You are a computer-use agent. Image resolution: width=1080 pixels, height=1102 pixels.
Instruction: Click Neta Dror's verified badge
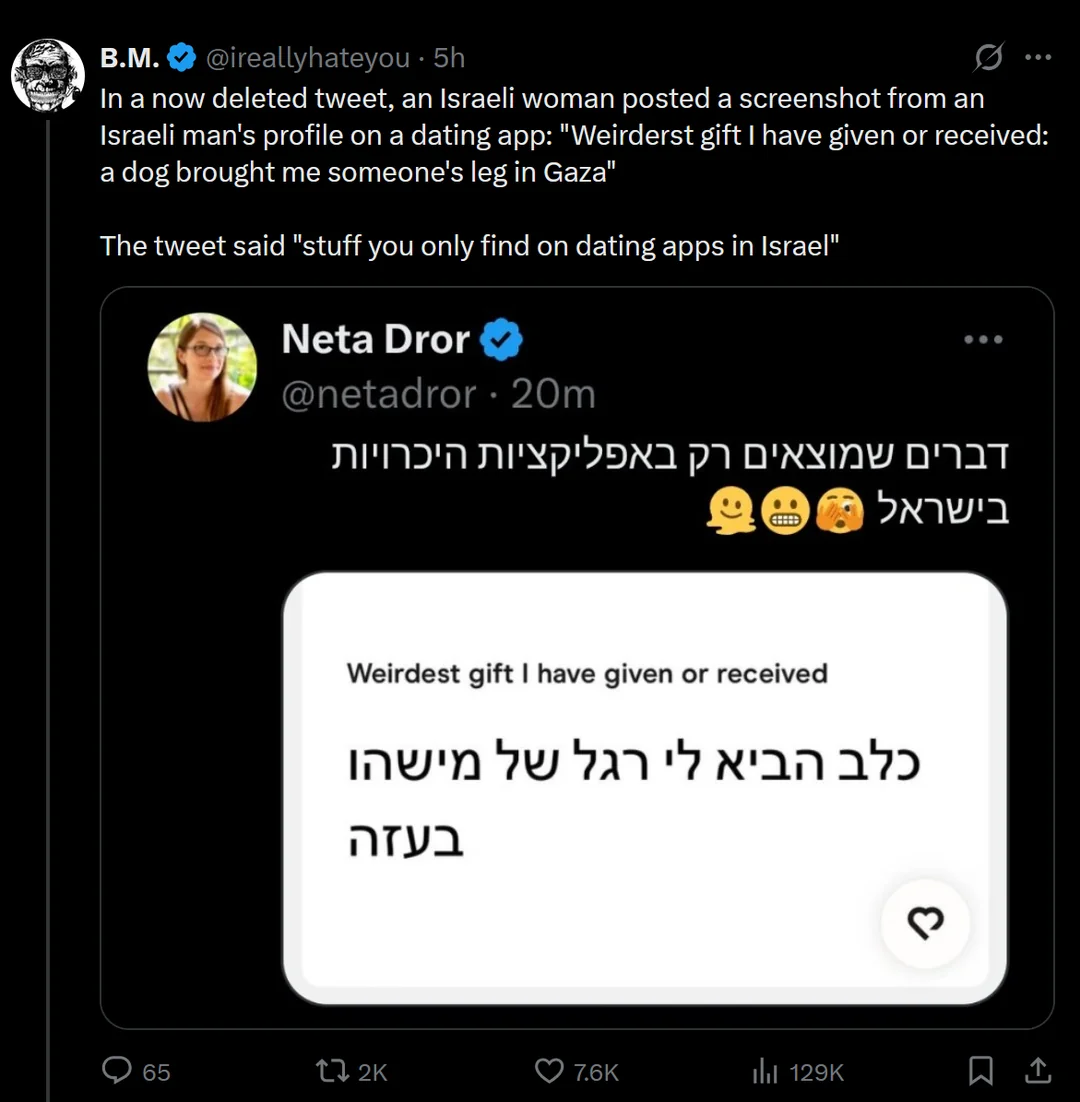501,339
